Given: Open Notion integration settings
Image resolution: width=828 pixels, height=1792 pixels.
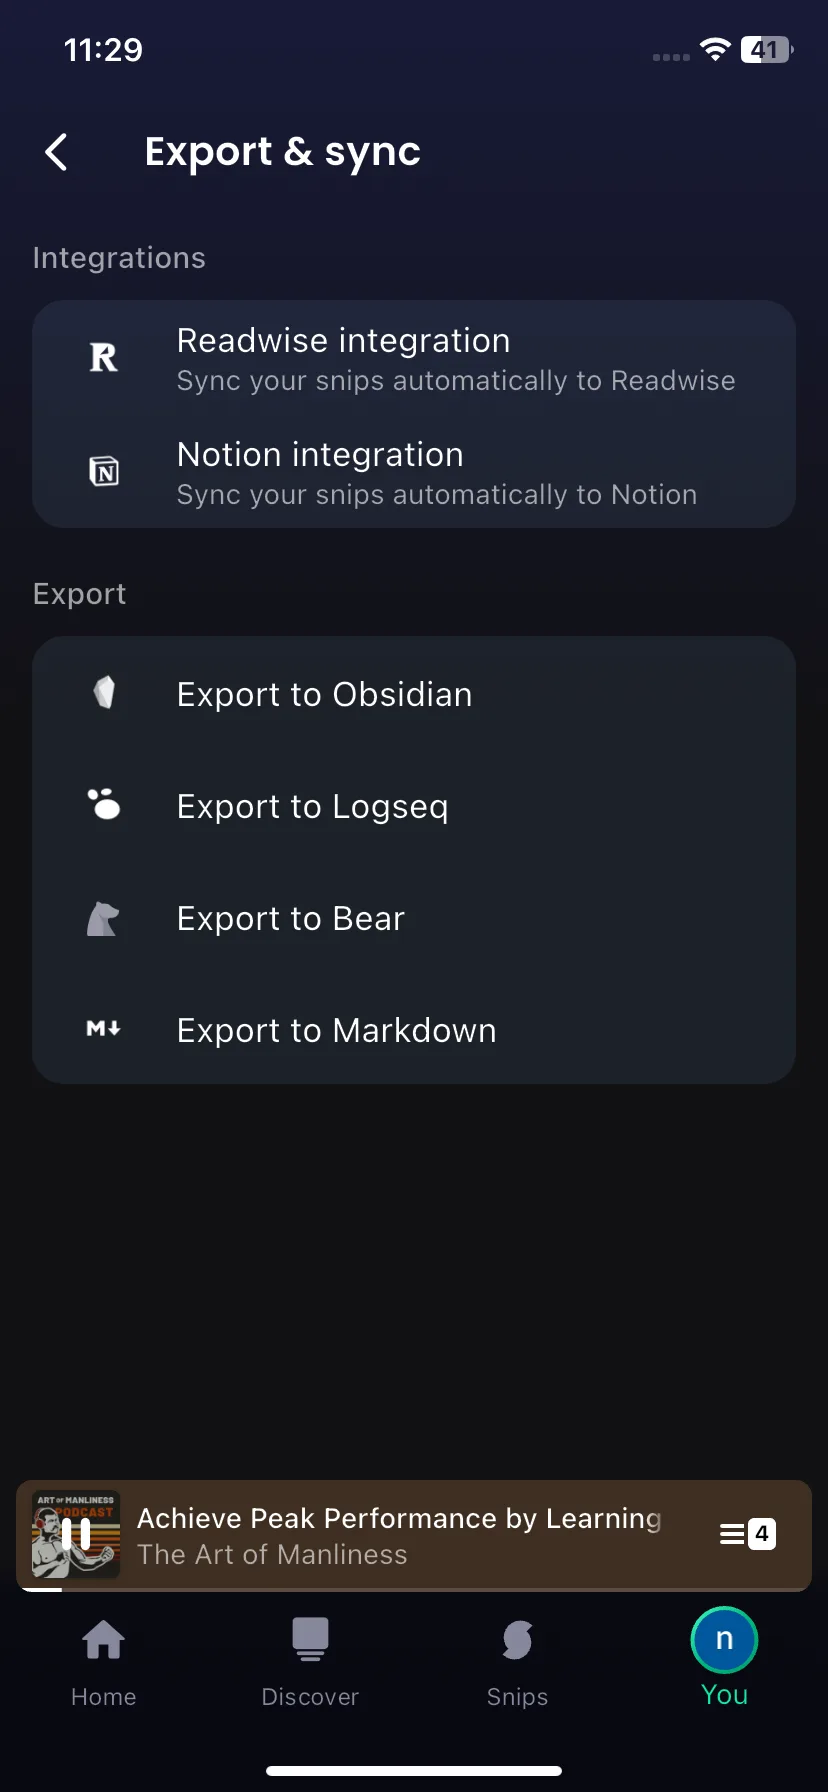Looking at the screenshot, I should tap(414, 472).
